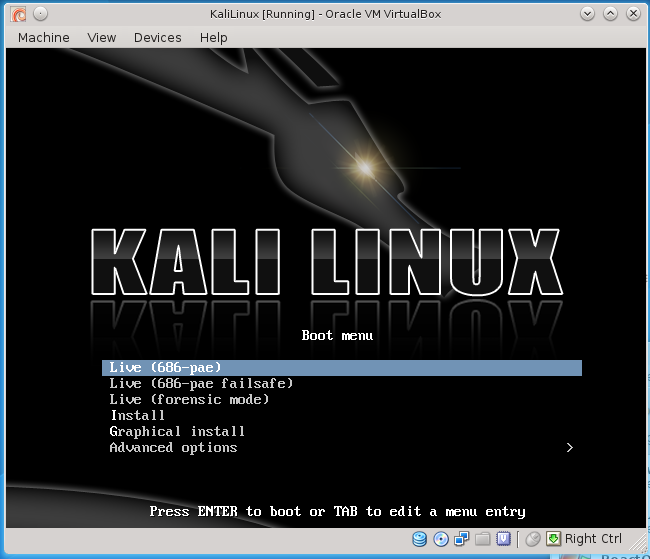Click the Boot menu heading
This screenshot has width=650, height=559.
pos(337,335)
